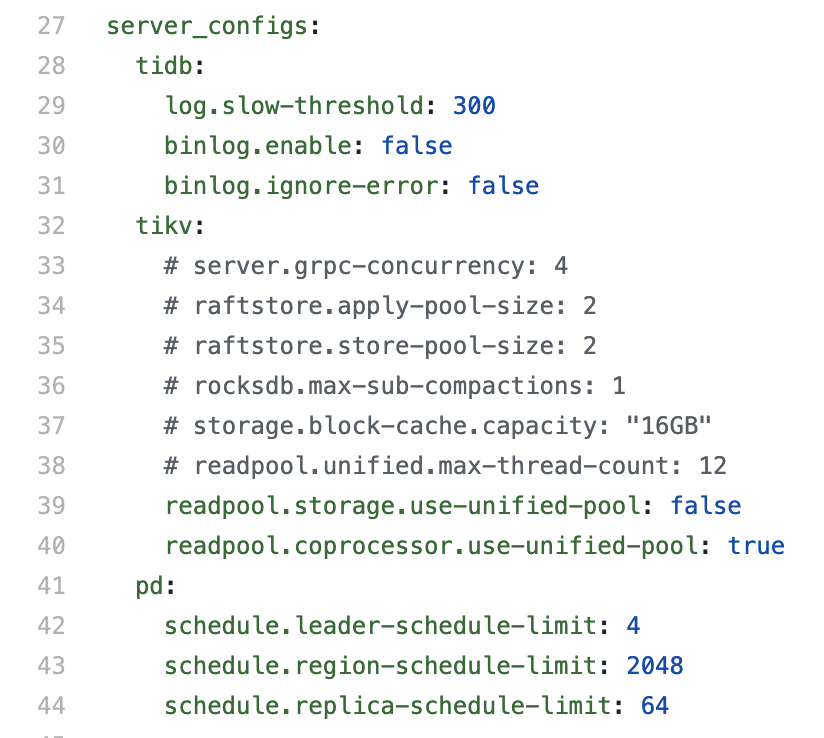Image resolution: width=824 pixels, height=738 pixels.
Task: Click line number 39
Action: [52, 505]
